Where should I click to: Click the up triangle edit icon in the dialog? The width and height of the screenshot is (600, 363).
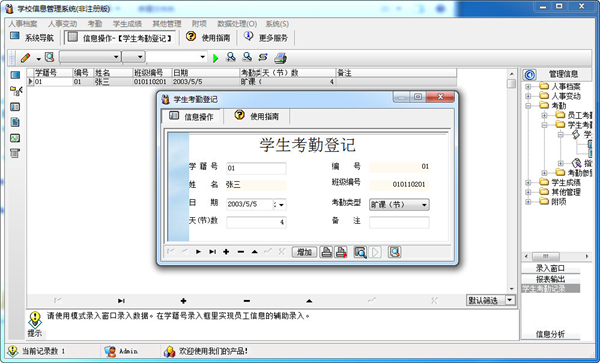click(254, 252)
